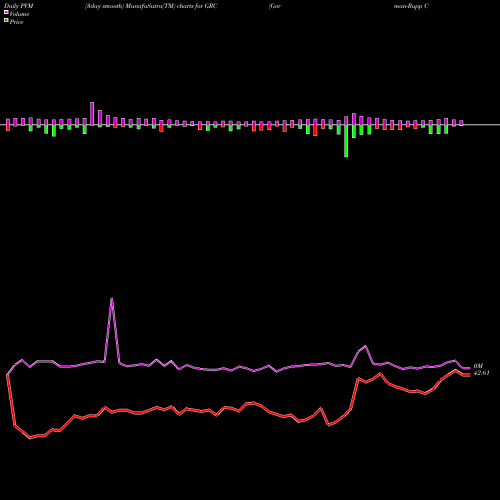Click the Volume legend color swatch

tap(6, 12)
